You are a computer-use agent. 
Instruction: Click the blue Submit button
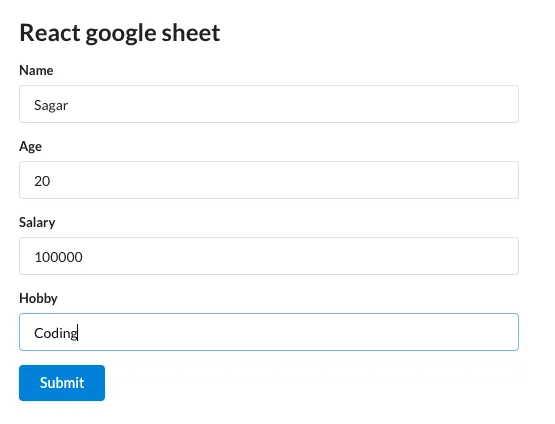[x=62, y=383]
